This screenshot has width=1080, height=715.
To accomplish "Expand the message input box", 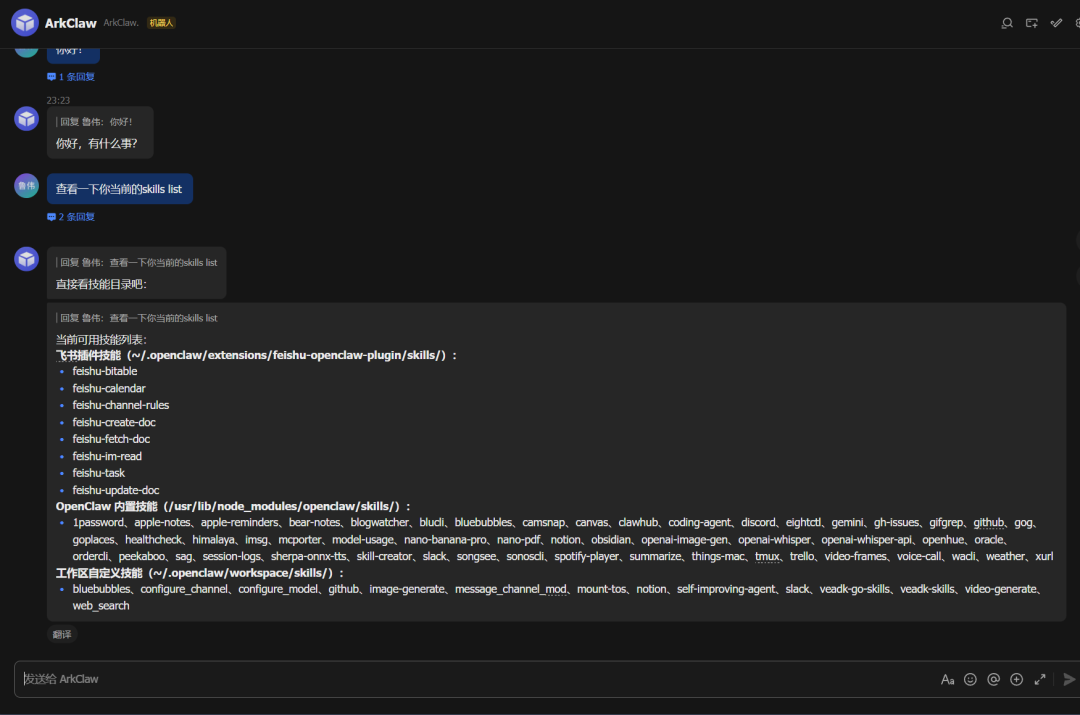I will pos(1040,679).
